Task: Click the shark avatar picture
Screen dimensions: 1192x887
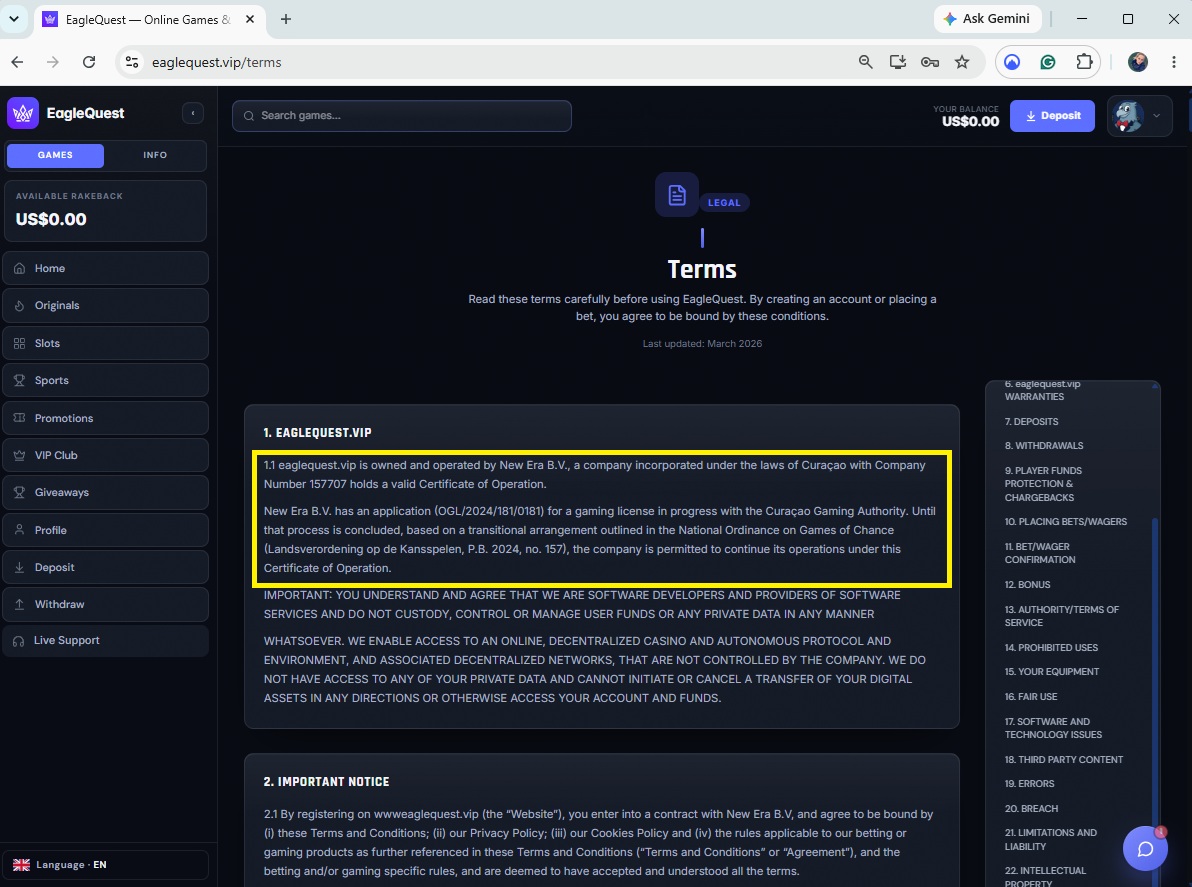Action: click(1128, 116)
